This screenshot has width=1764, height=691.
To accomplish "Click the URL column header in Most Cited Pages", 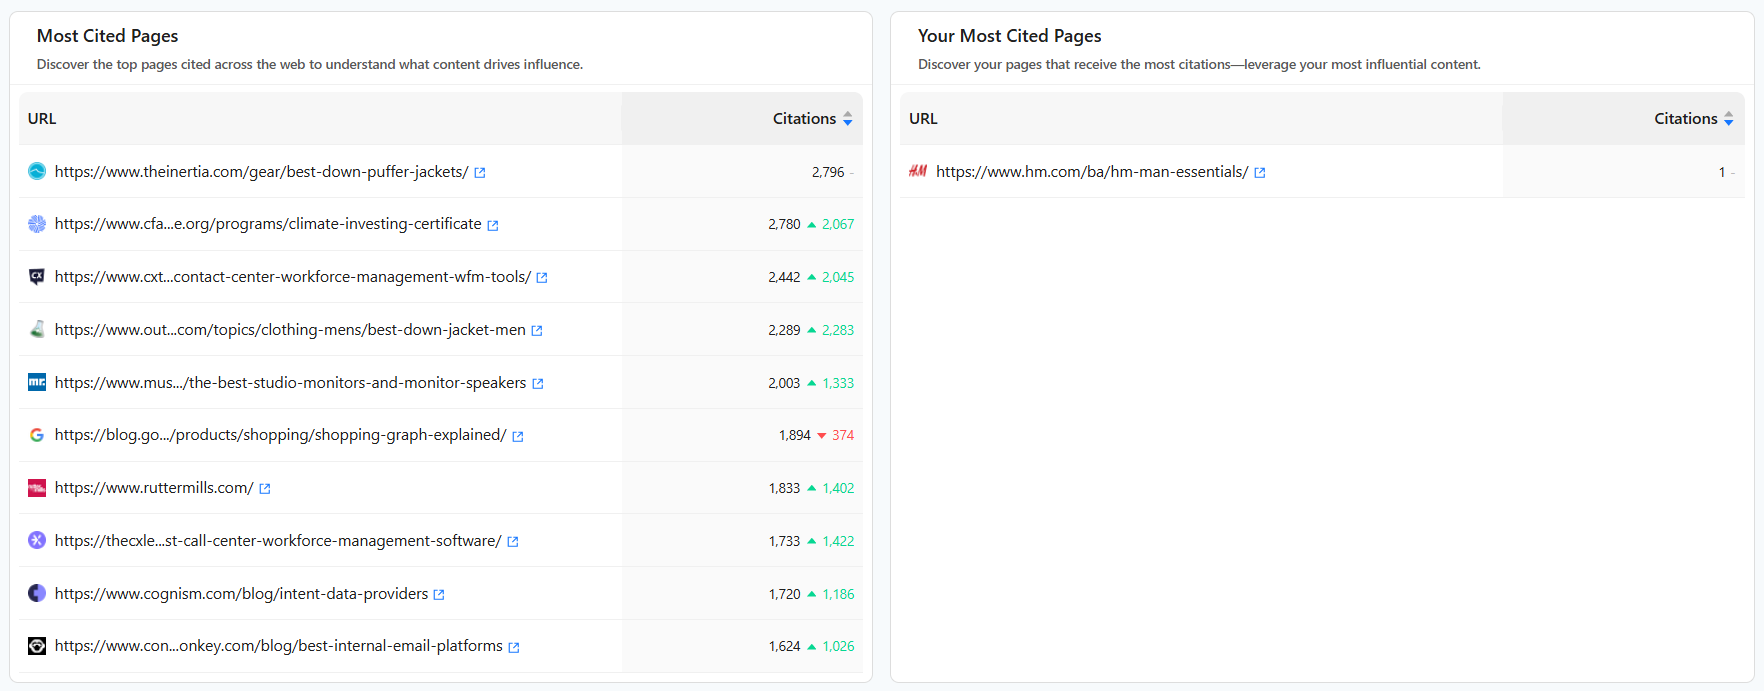I will [x=42, y=119].
